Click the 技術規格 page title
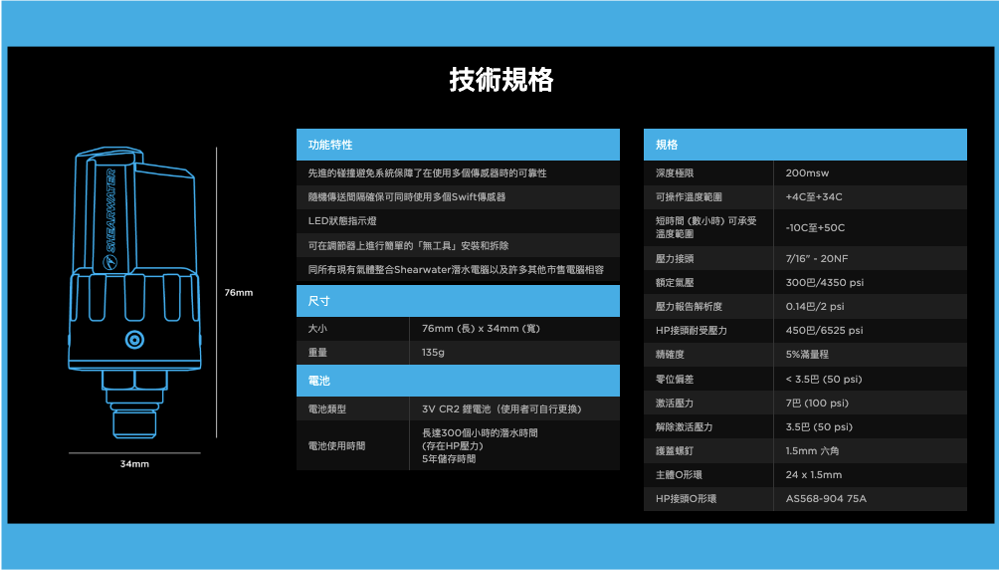999x570 pixels. [501, 80]
